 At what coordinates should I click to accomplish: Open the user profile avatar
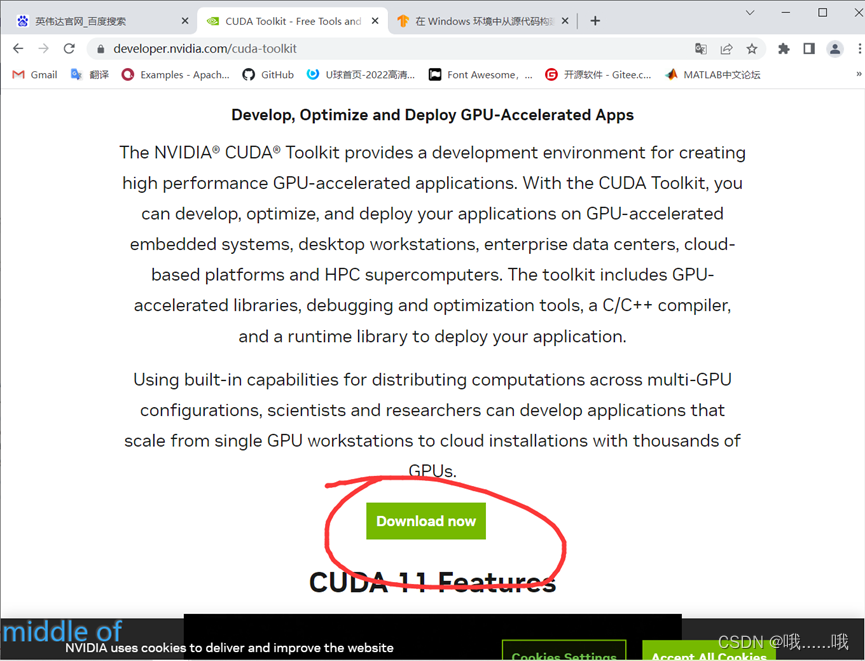(x=835, y=49)
